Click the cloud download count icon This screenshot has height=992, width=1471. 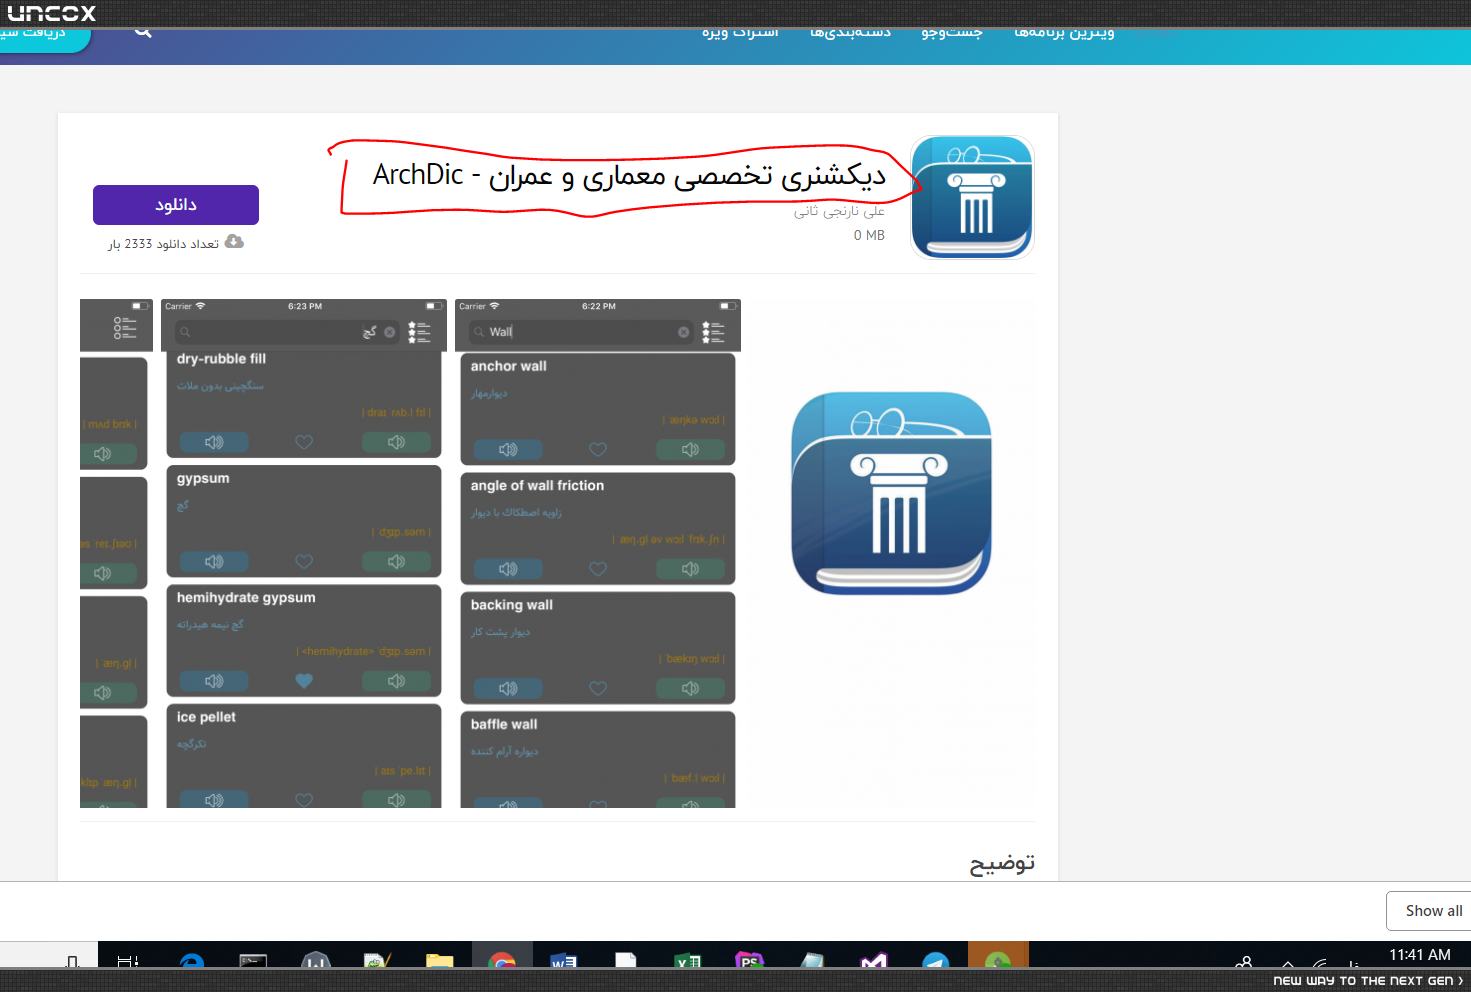[x=234, y=242]
